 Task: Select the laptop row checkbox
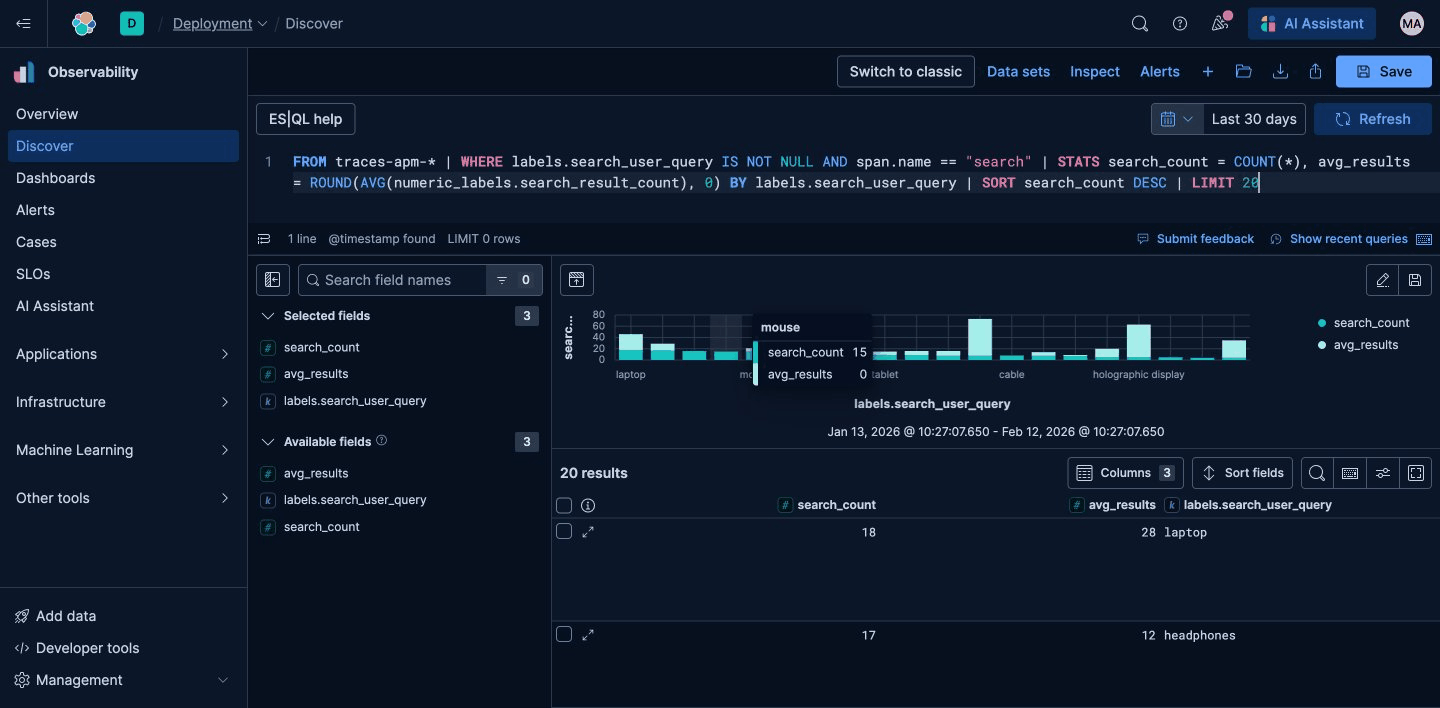tap(564, 531)
